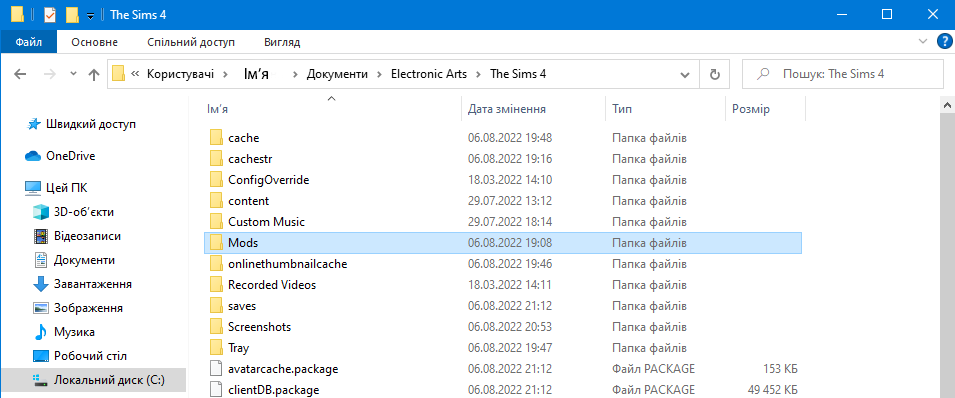Image resolution: width=955 pixels, height=398 pixels.
Task: Click the Explorer folder icon in title bar
Action: point(18,14)
